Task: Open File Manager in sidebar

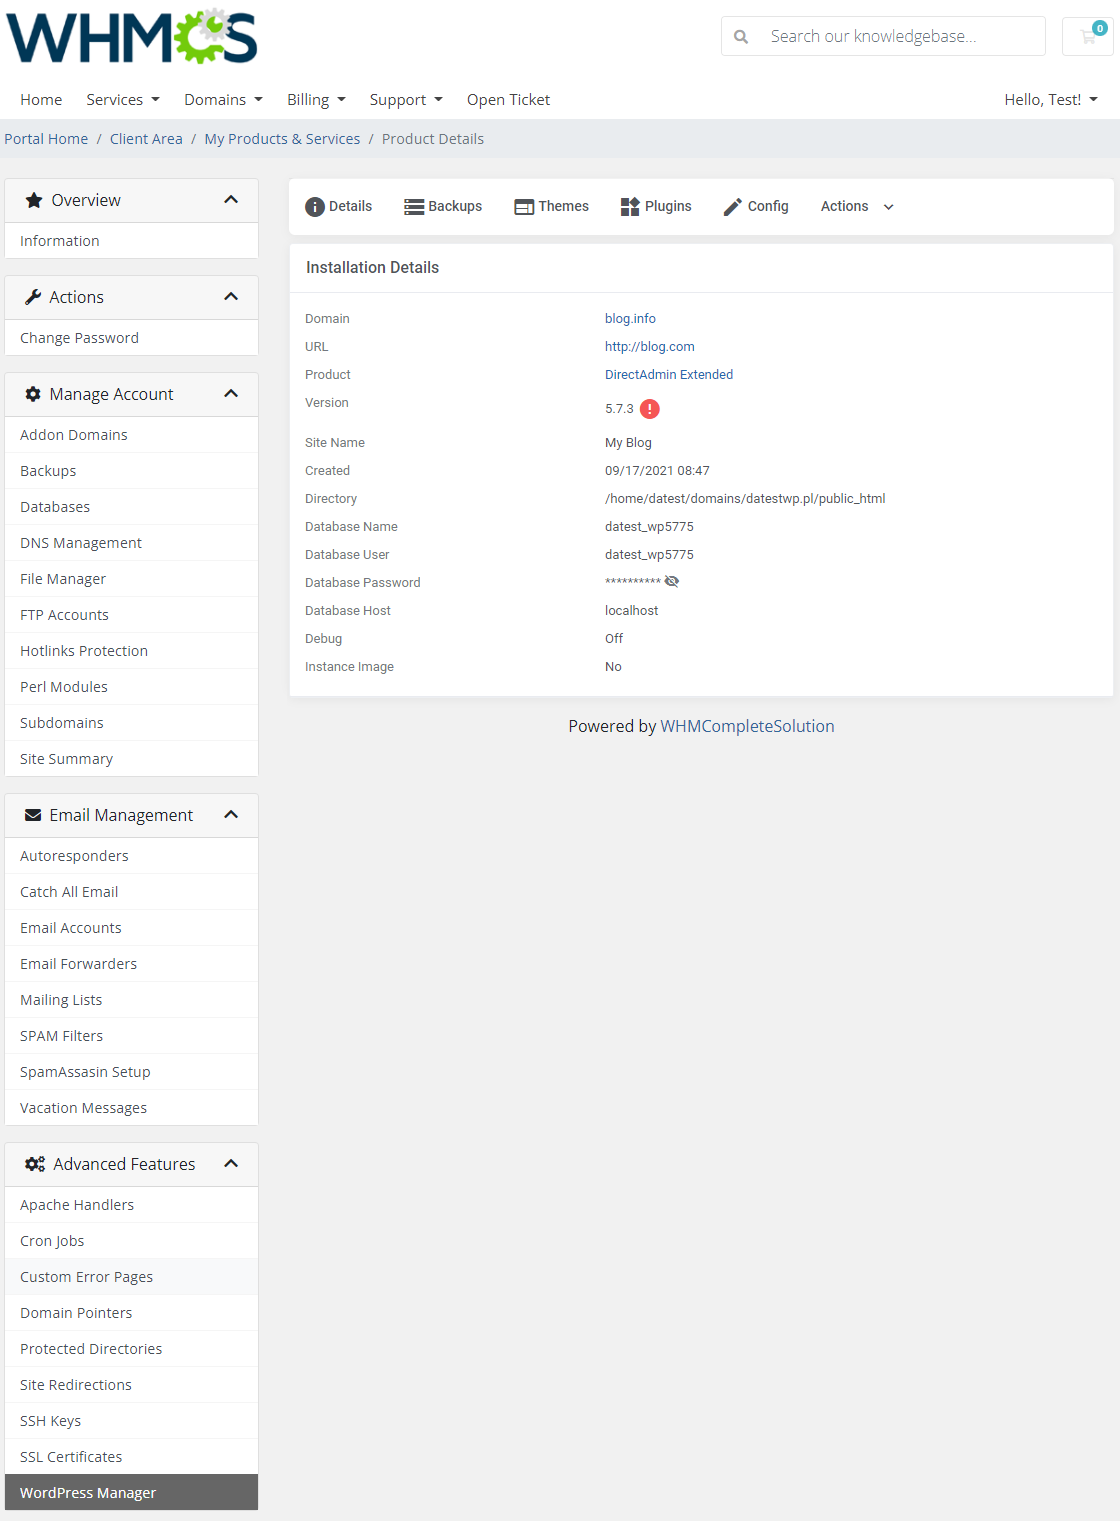Action: click(132, 579)
